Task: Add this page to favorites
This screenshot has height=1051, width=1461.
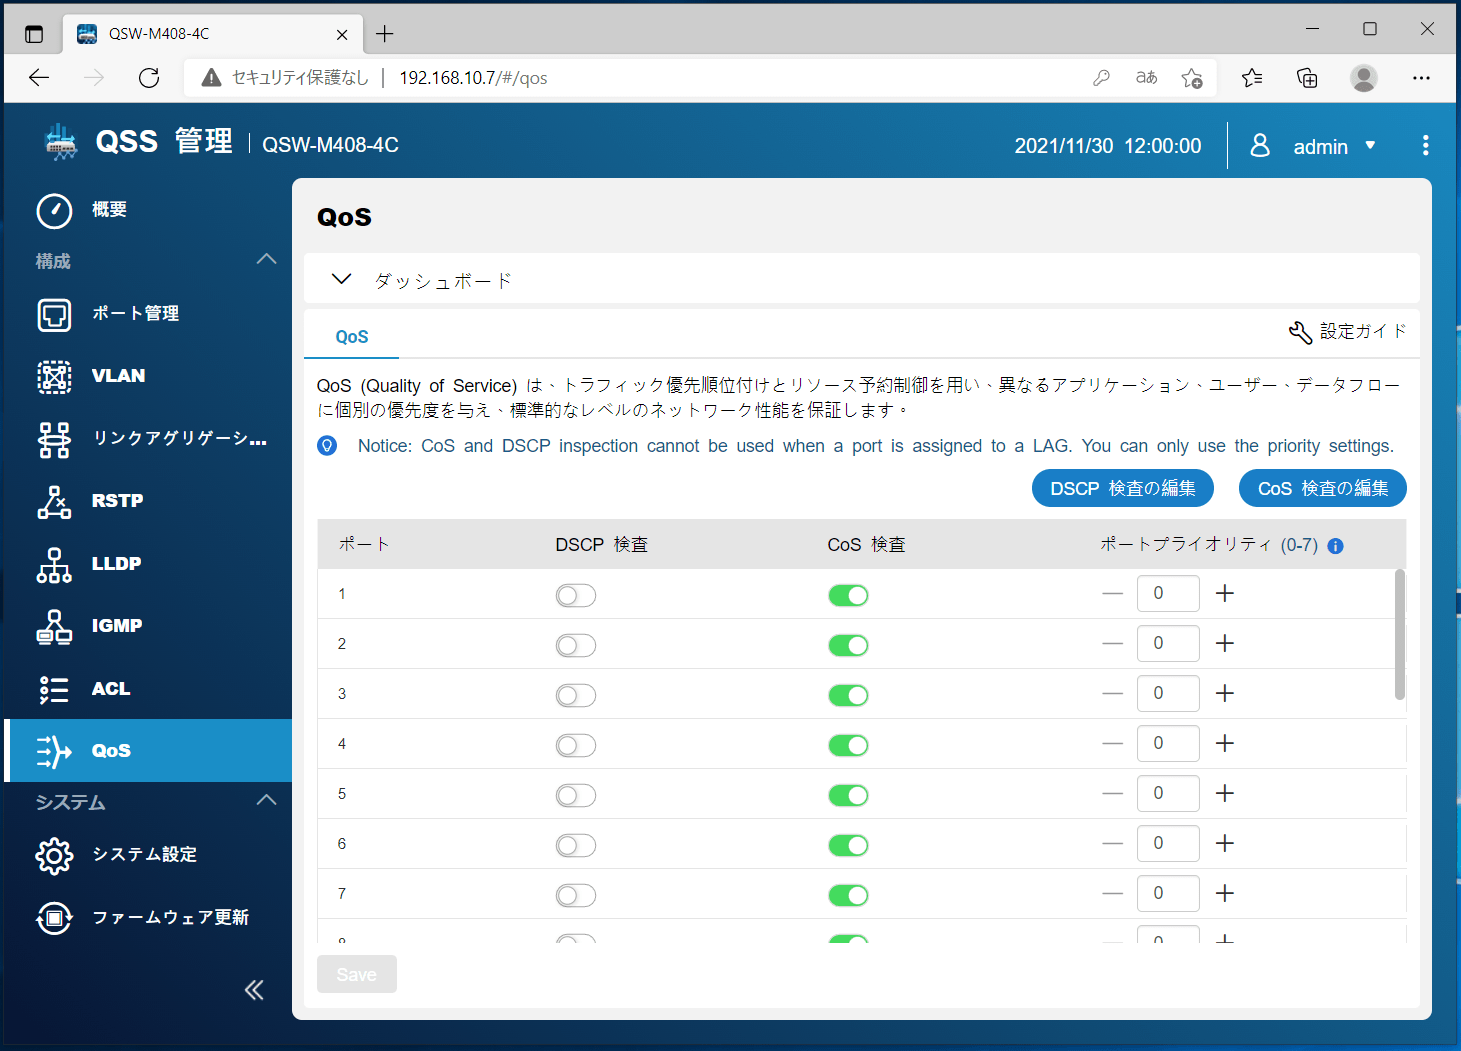Action: (x=1191, y=78)
